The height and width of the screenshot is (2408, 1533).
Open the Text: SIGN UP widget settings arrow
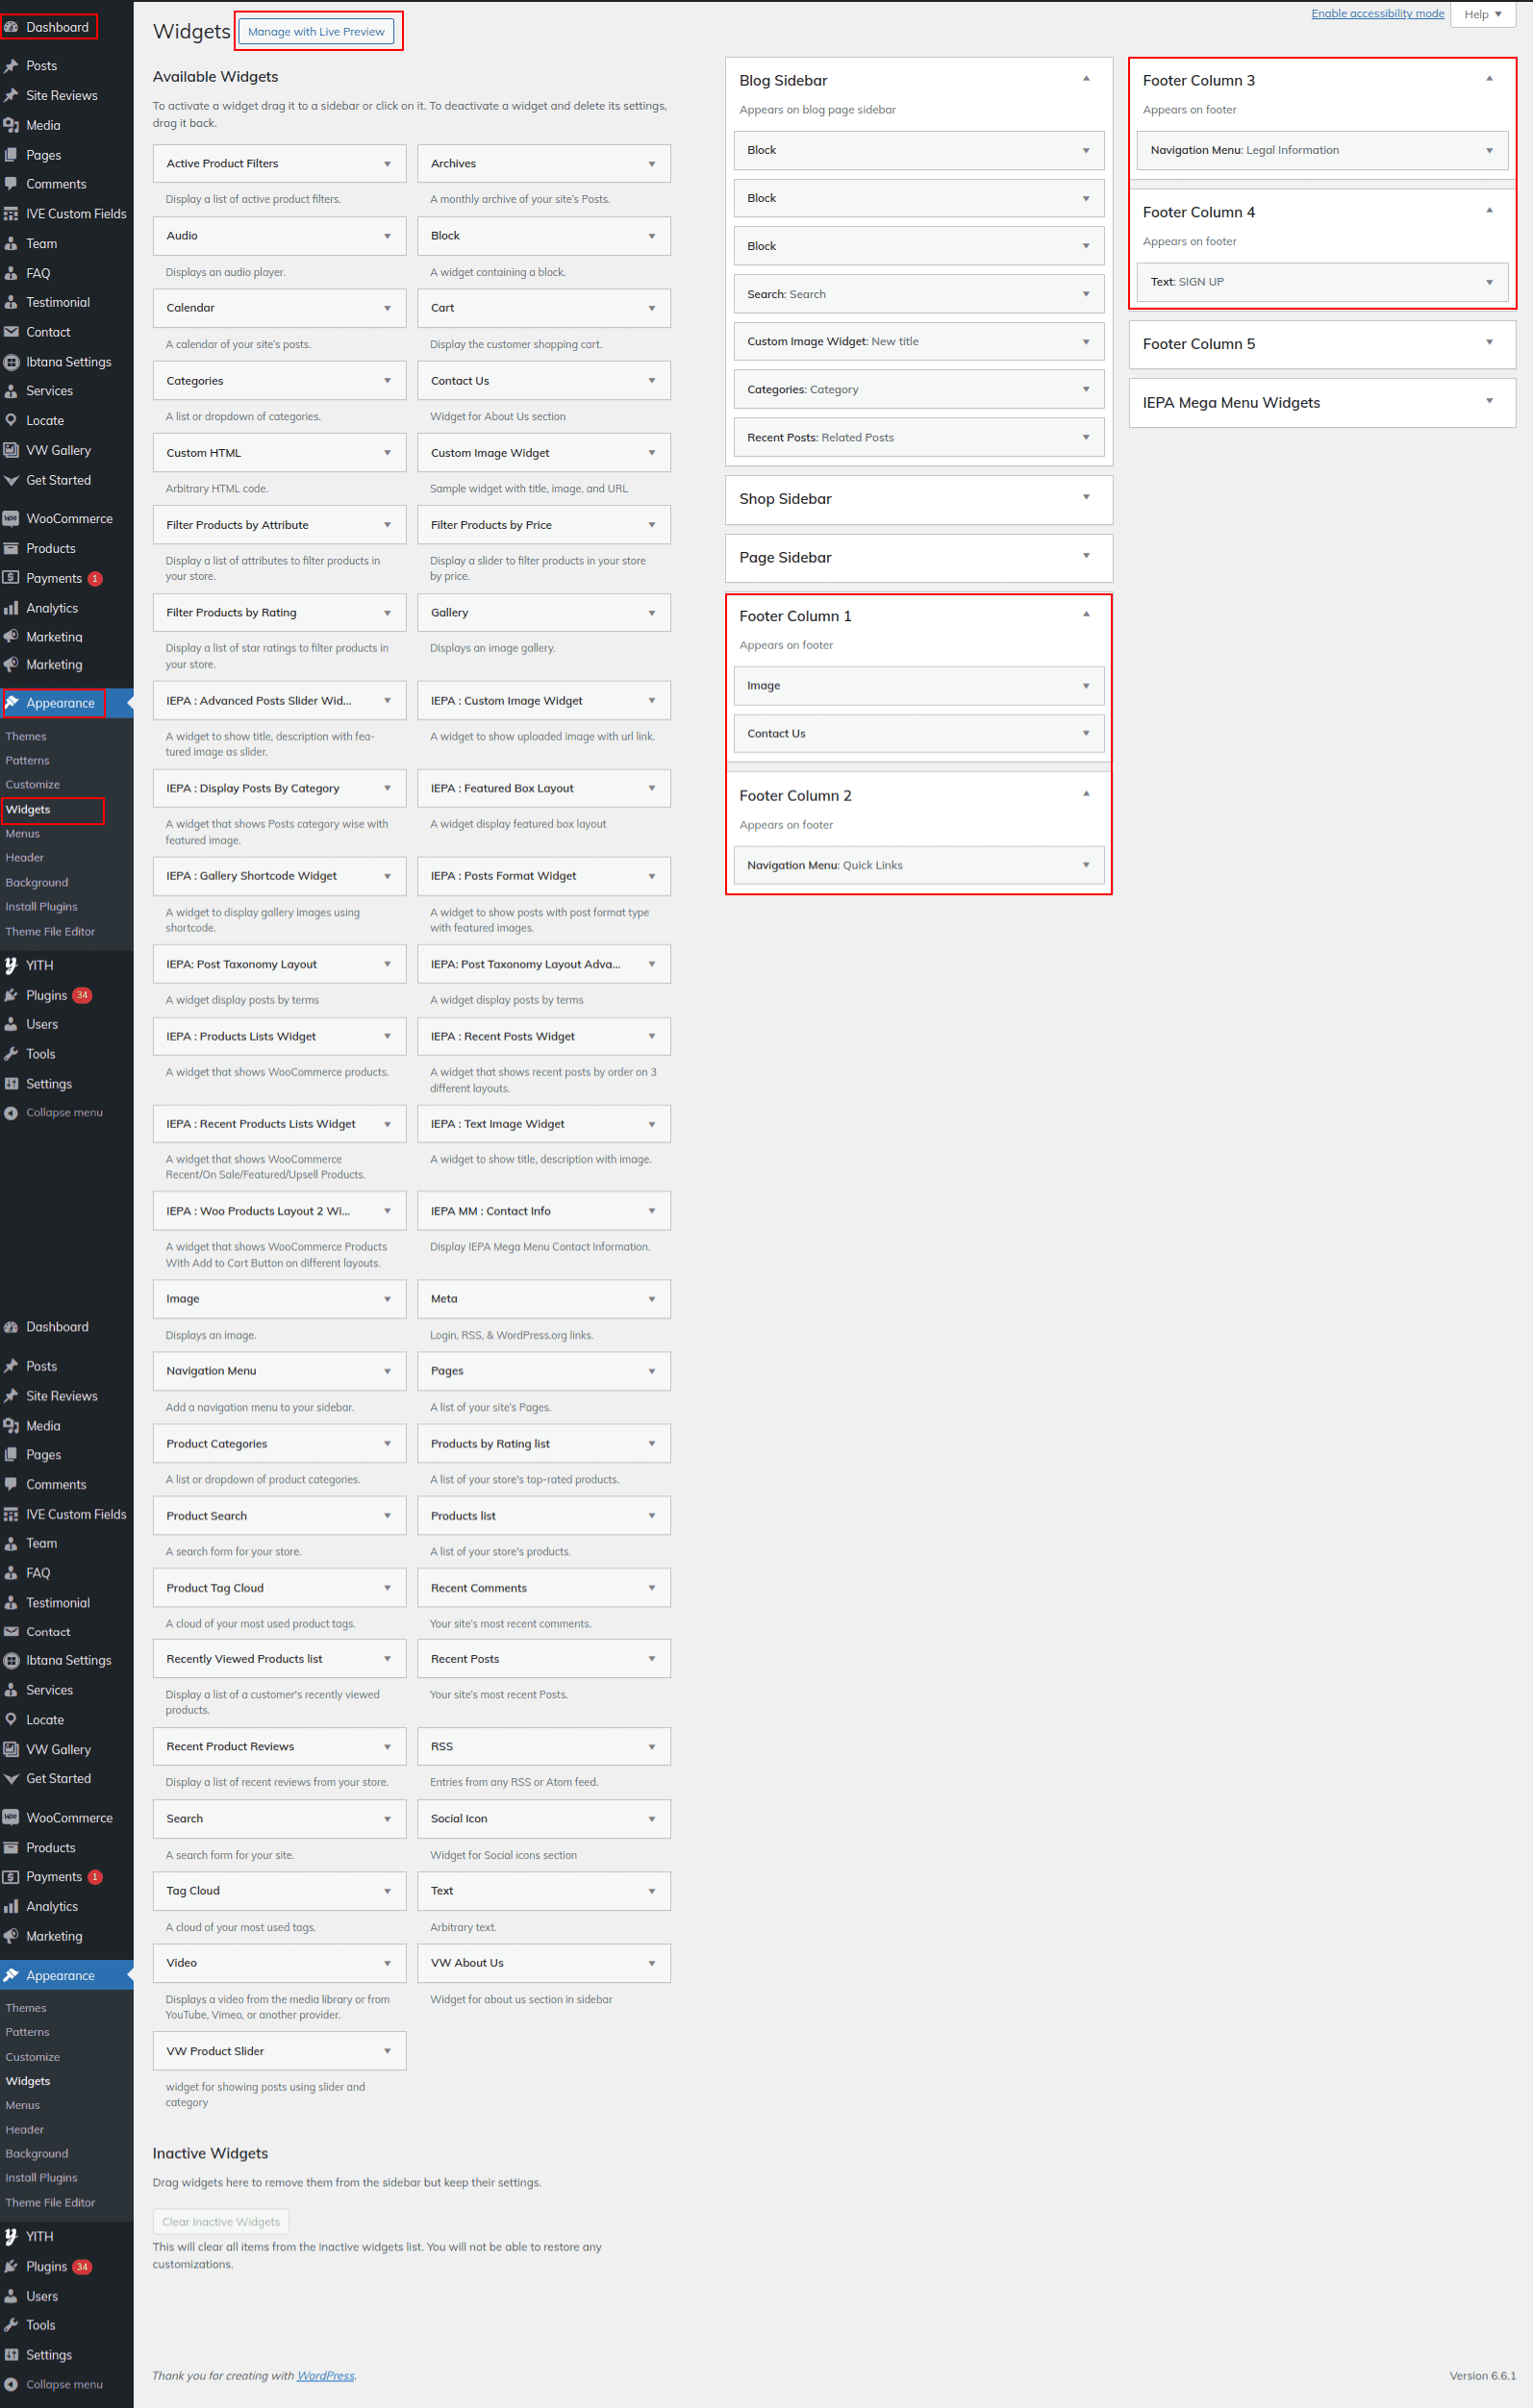coord(1488,282)
